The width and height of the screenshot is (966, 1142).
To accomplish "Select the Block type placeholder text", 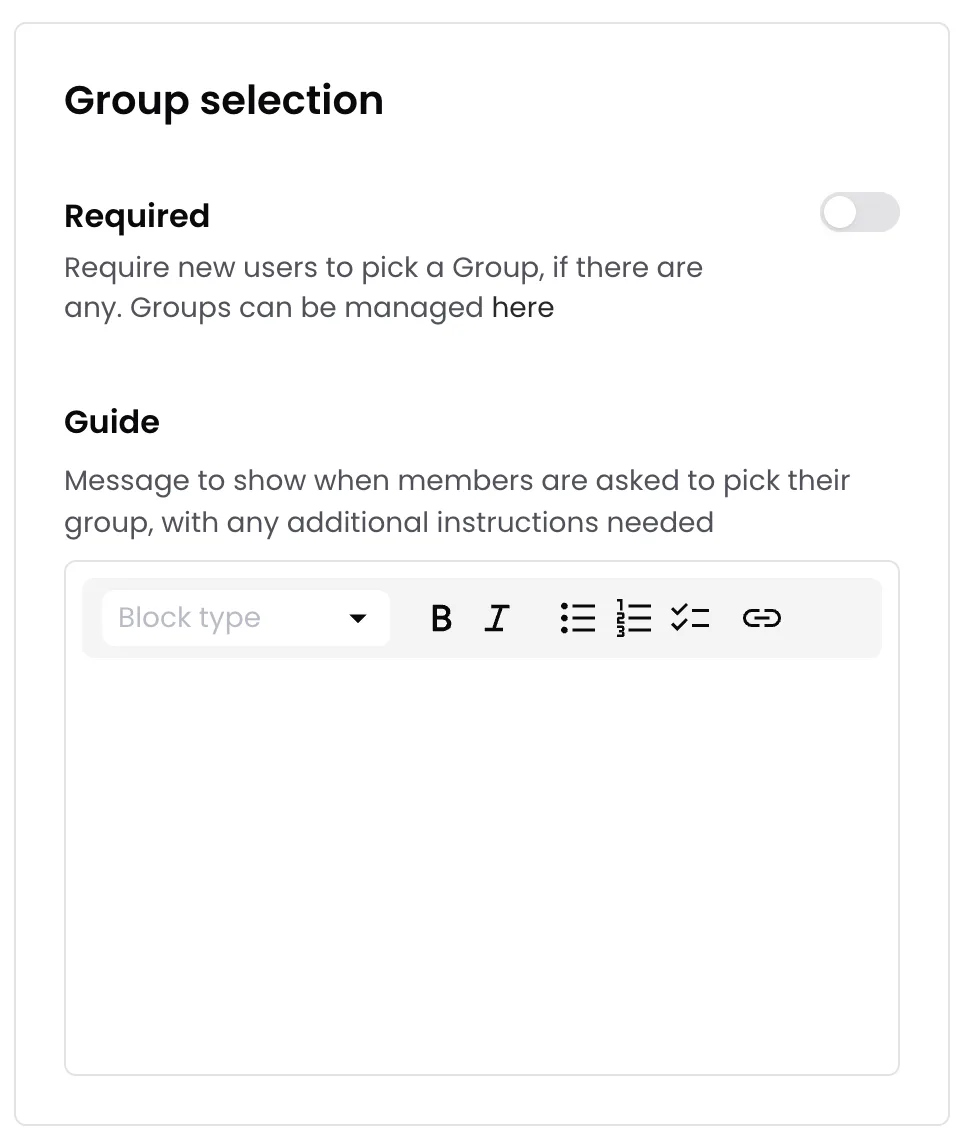I will click(189, 618).
